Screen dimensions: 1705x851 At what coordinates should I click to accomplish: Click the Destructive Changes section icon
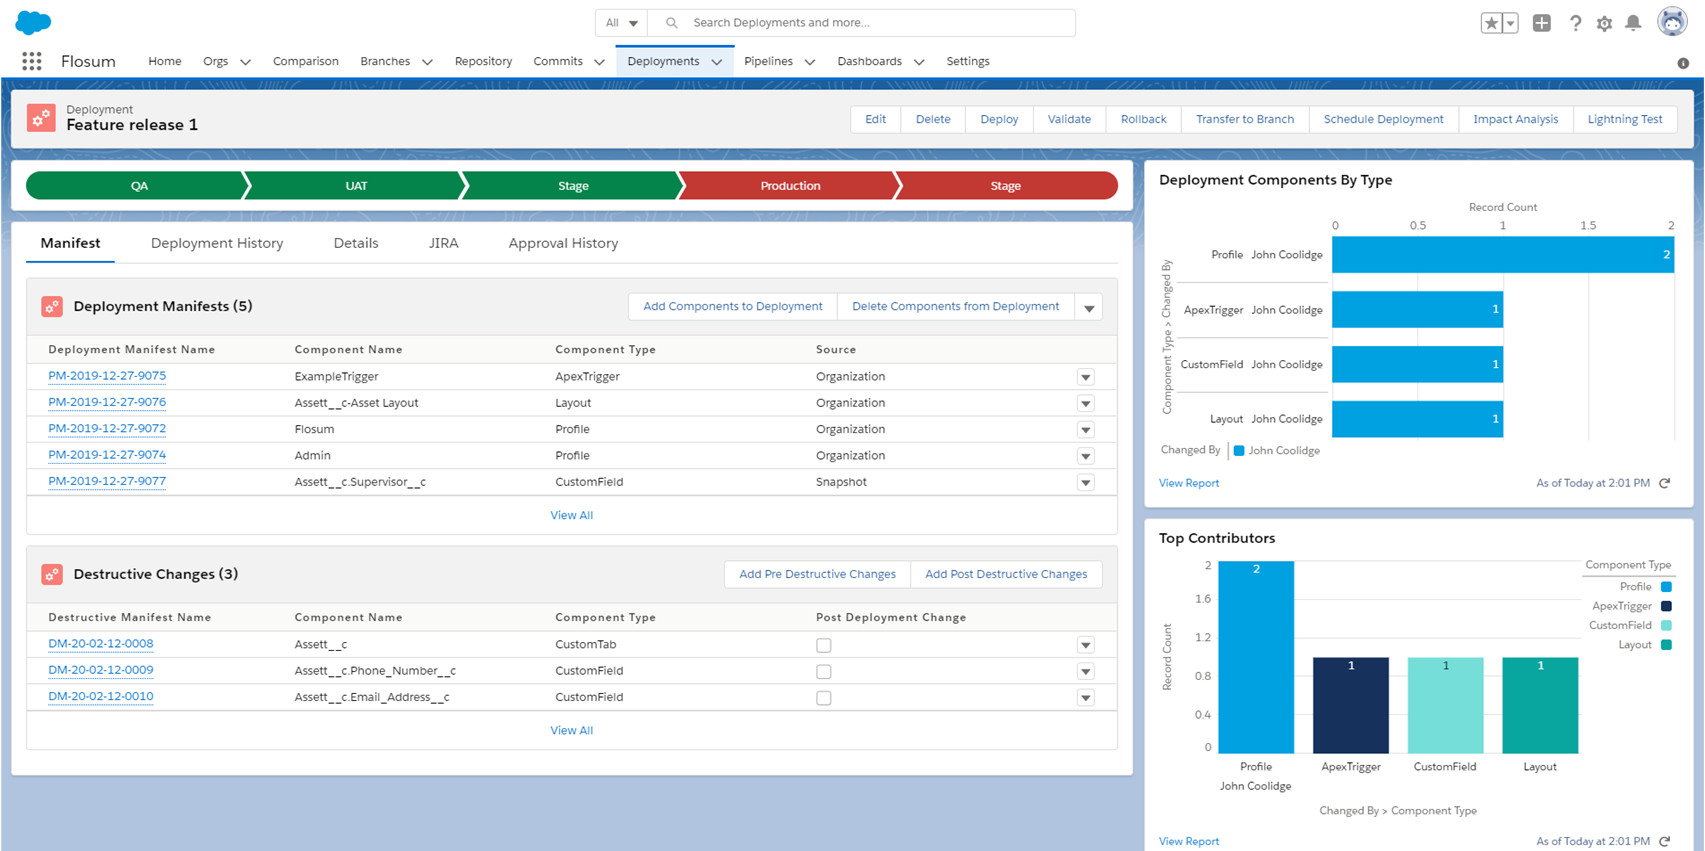(x=52, y=575)
